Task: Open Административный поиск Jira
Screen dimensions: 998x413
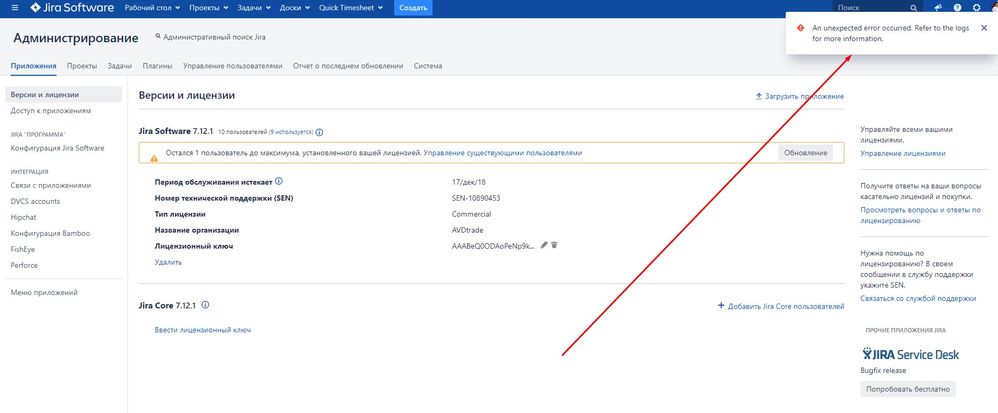Action: coord(211,37)
